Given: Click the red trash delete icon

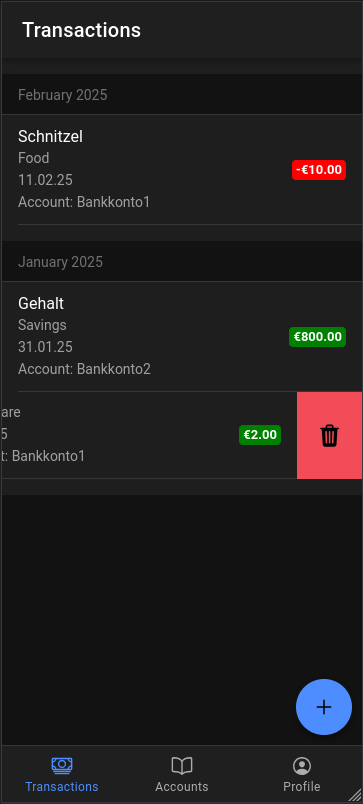Looking at the screenshot, I should click(330, 436).
